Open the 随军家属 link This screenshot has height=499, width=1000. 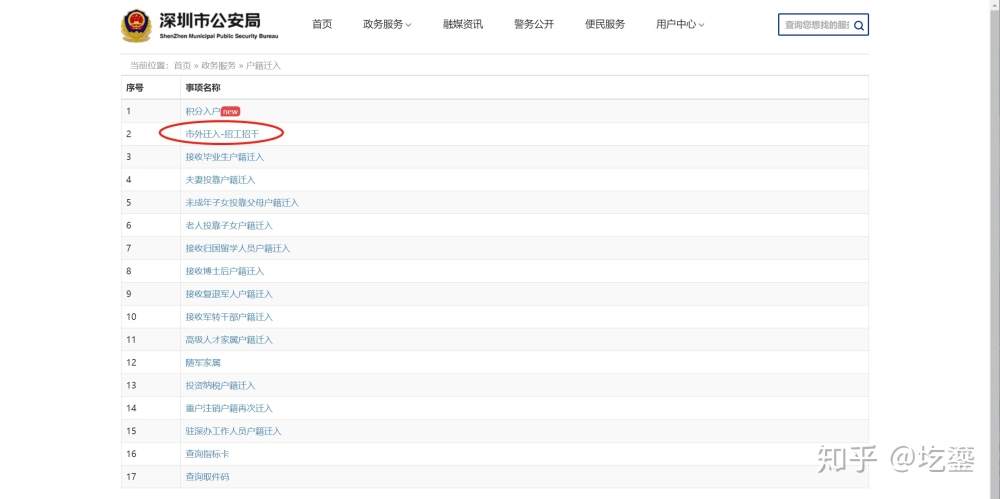tap(203, 362)
